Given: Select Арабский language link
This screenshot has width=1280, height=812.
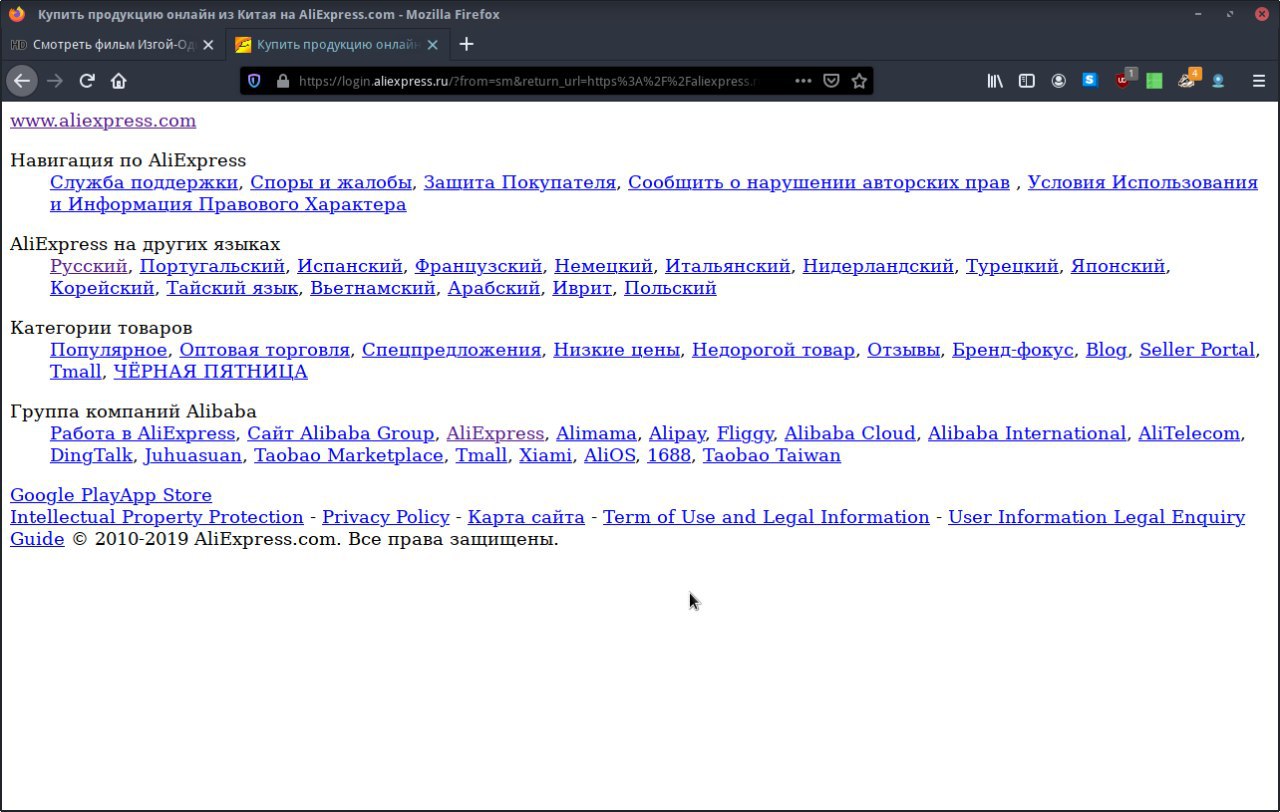Looking at the screenshot, I should pyautogui.click(x=494, y=288).
